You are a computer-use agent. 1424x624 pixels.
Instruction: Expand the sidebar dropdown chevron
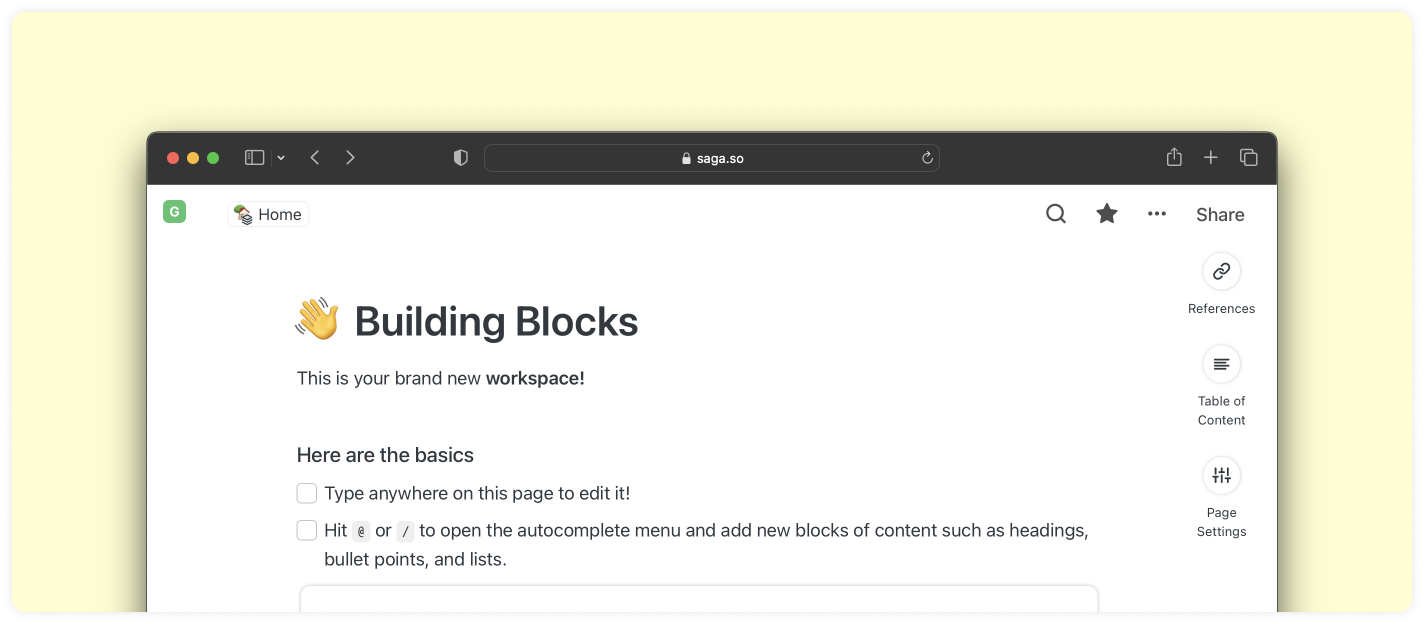(281, 158)
